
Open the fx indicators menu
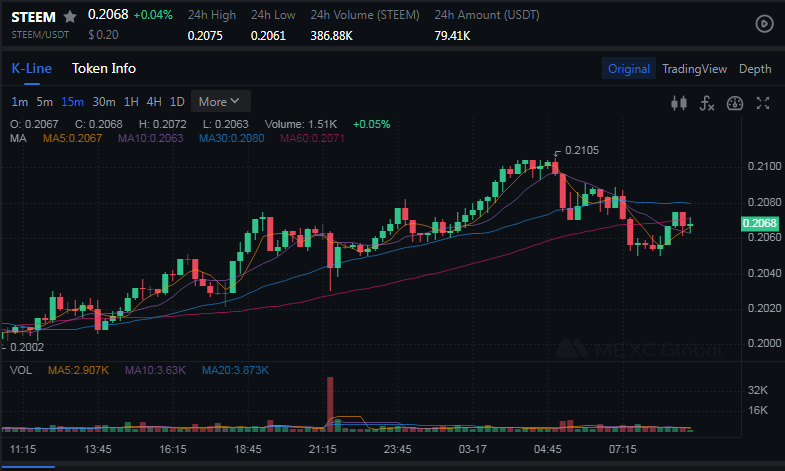[707, 102]
